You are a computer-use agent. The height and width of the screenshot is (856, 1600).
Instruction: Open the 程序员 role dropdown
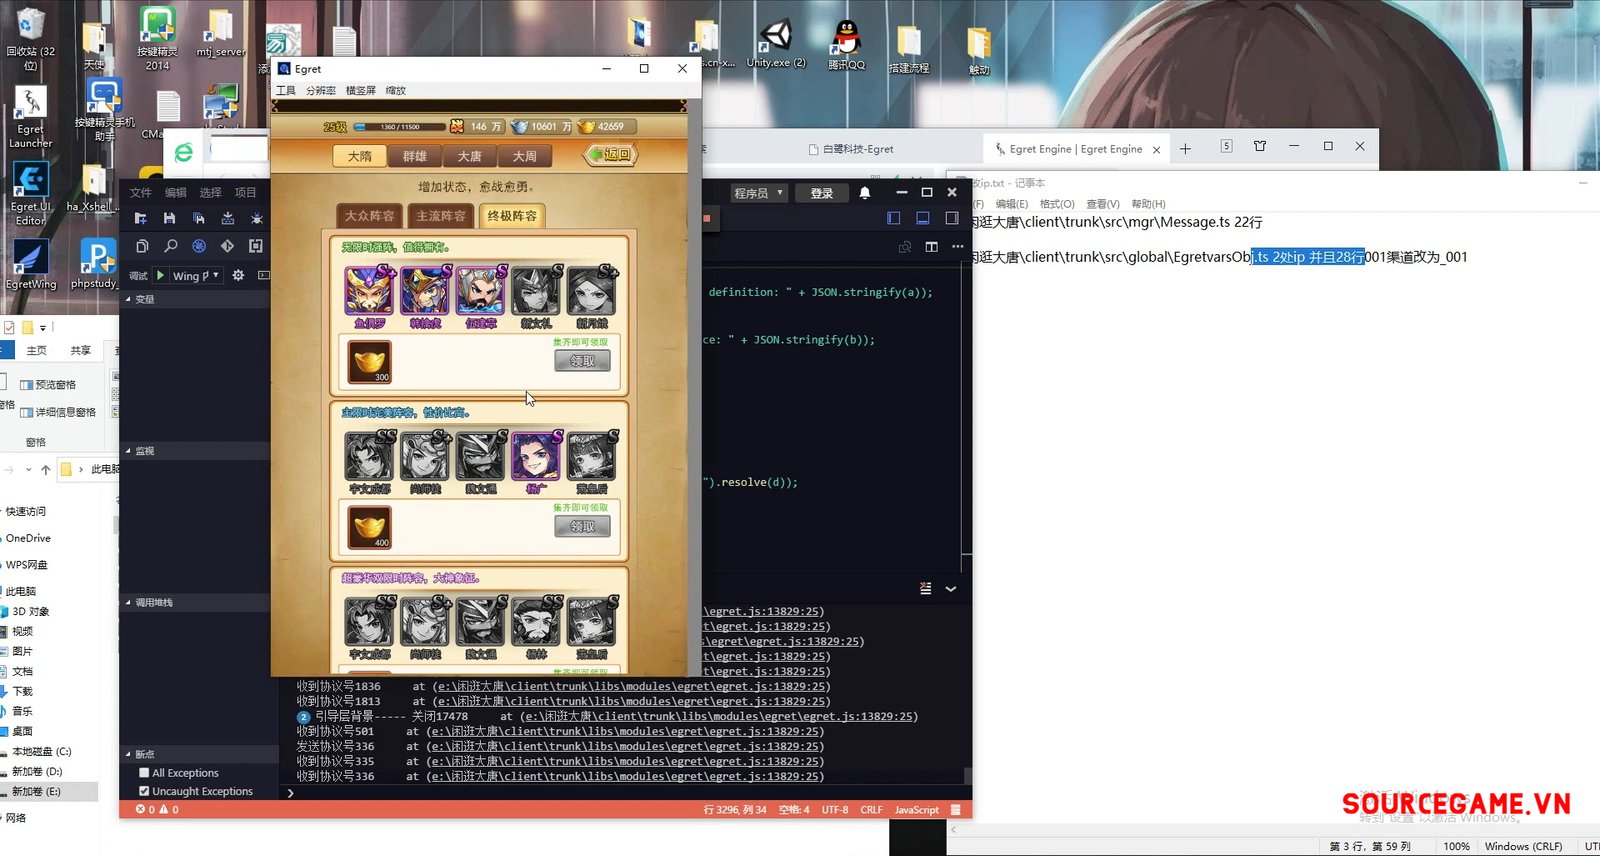click(x=759, y=193)
